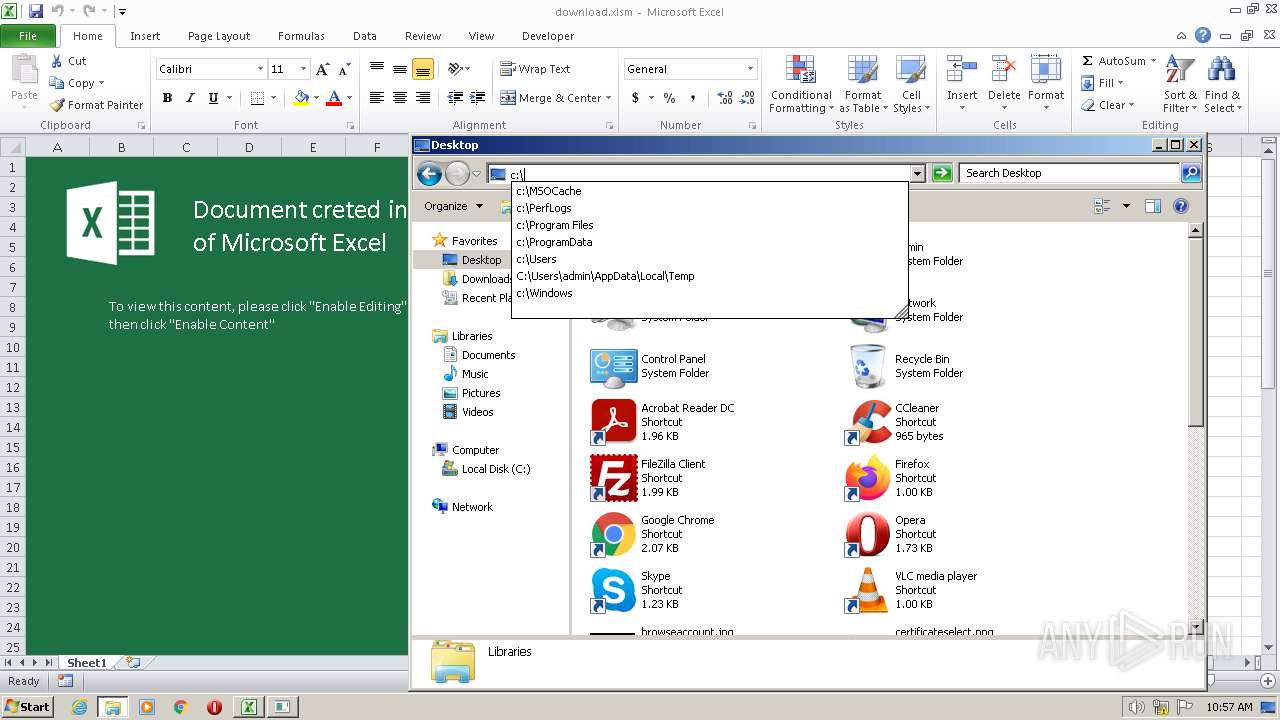Select c:\Program Files suggestion
The height and width of the screenshot is (720, 1280).
click(710, 225)
